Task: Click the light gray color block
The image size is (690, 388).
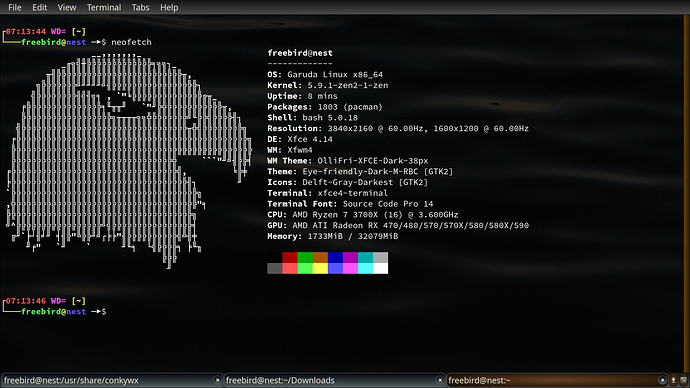Action: click(381, 257)
